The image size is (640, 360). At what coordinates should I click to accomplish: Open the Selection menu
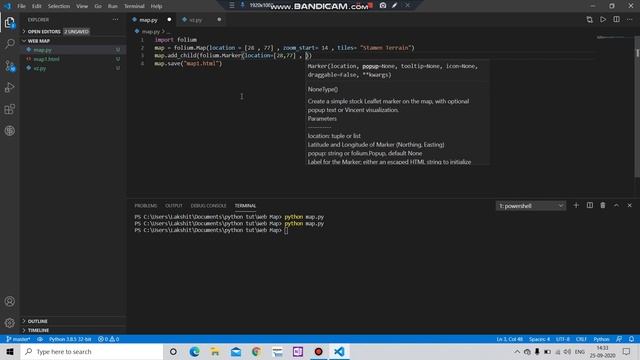59,6
